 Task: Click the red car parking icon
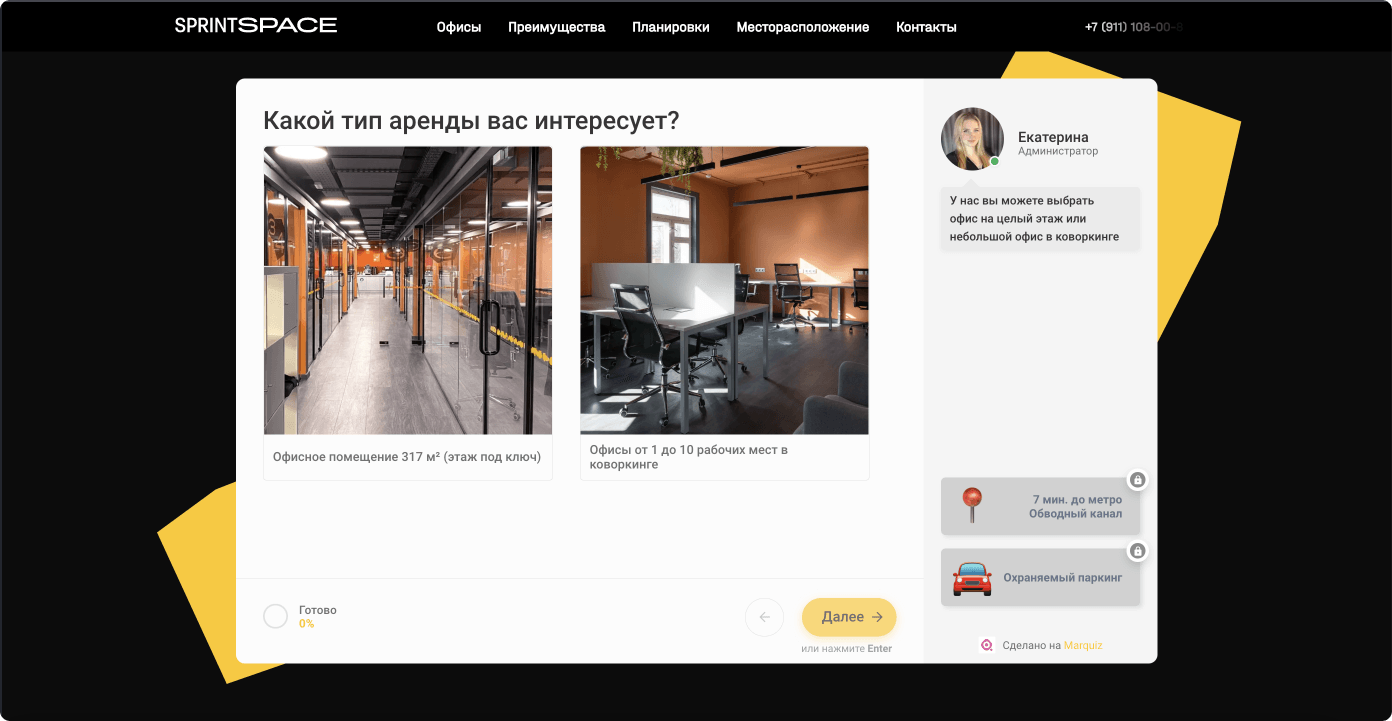(x=971, y=578)
